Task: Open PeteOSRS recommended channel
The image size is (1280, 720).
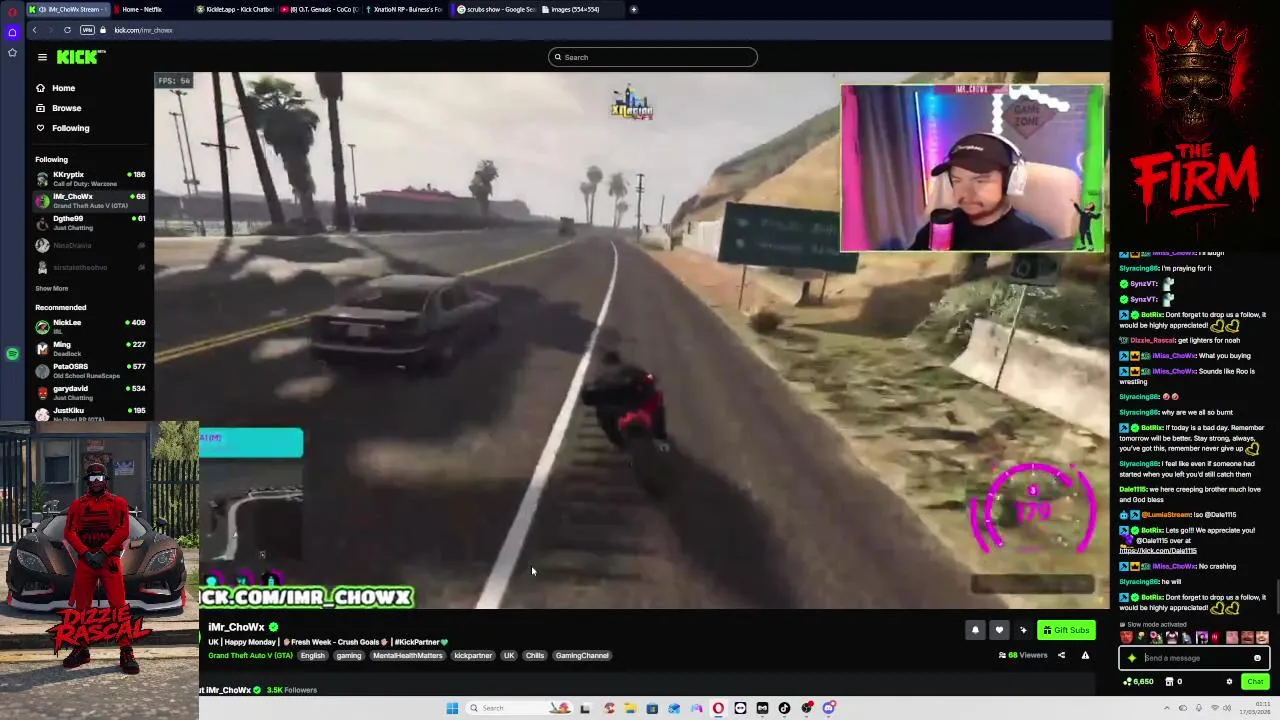Action: (x=90, y=370)
